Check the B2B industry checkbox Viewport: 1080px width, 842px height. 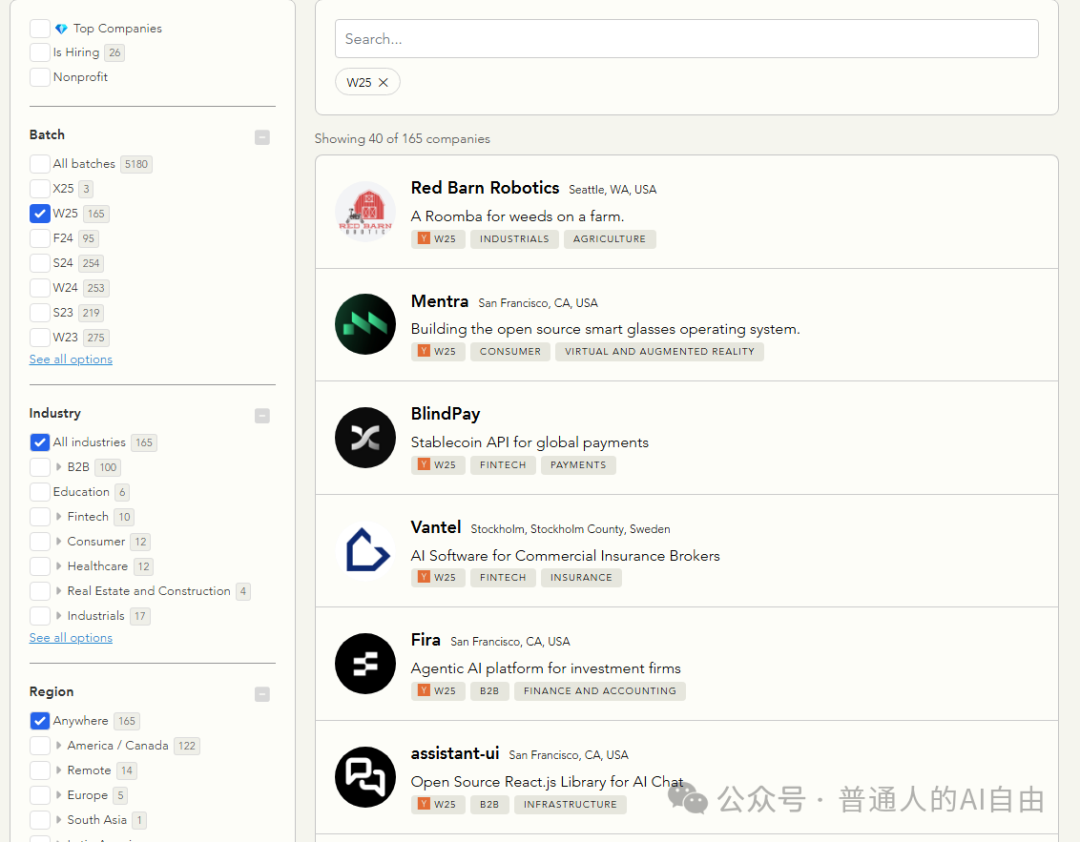40,467
